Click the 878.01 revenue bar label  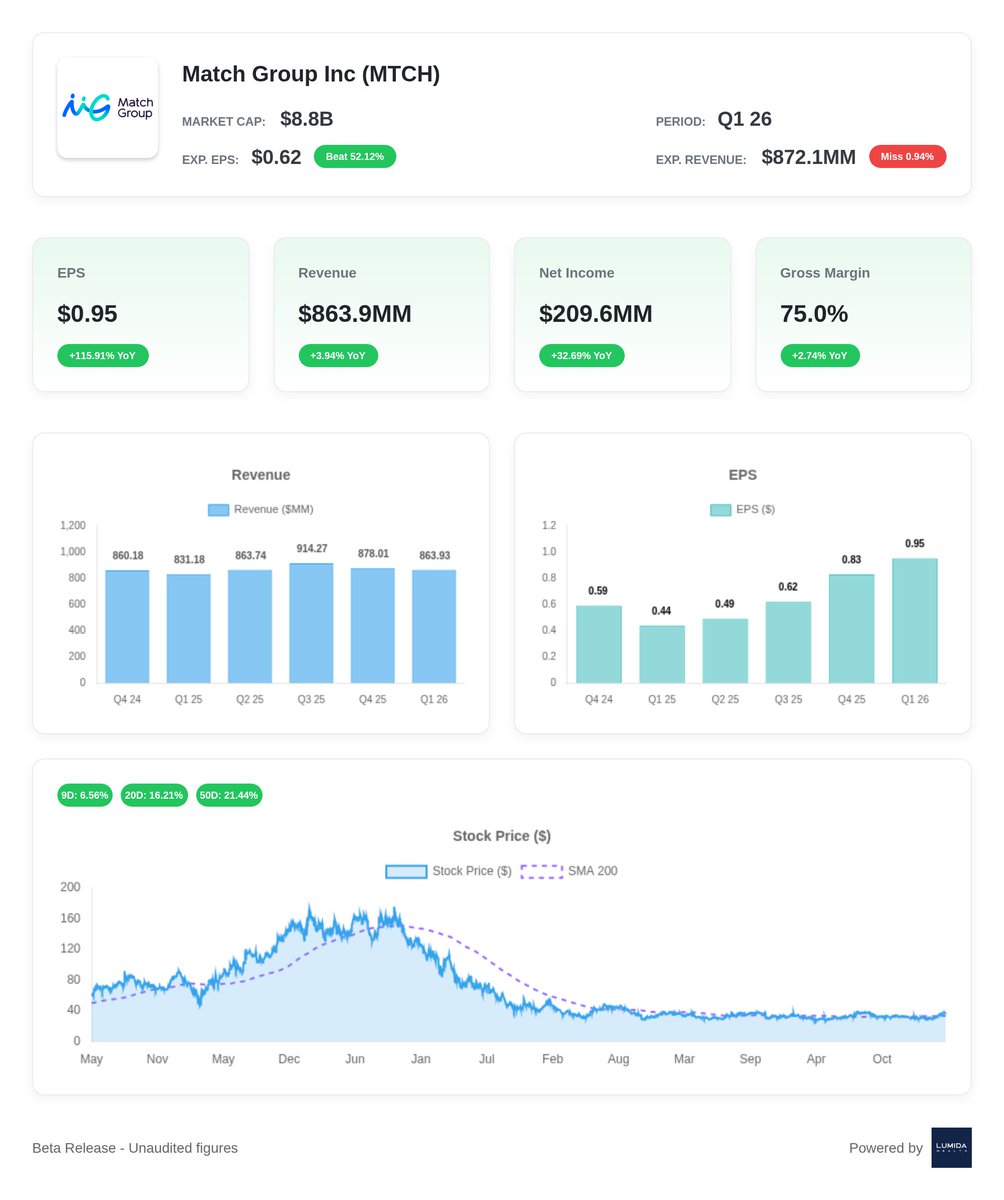click(x=373, y=553)
